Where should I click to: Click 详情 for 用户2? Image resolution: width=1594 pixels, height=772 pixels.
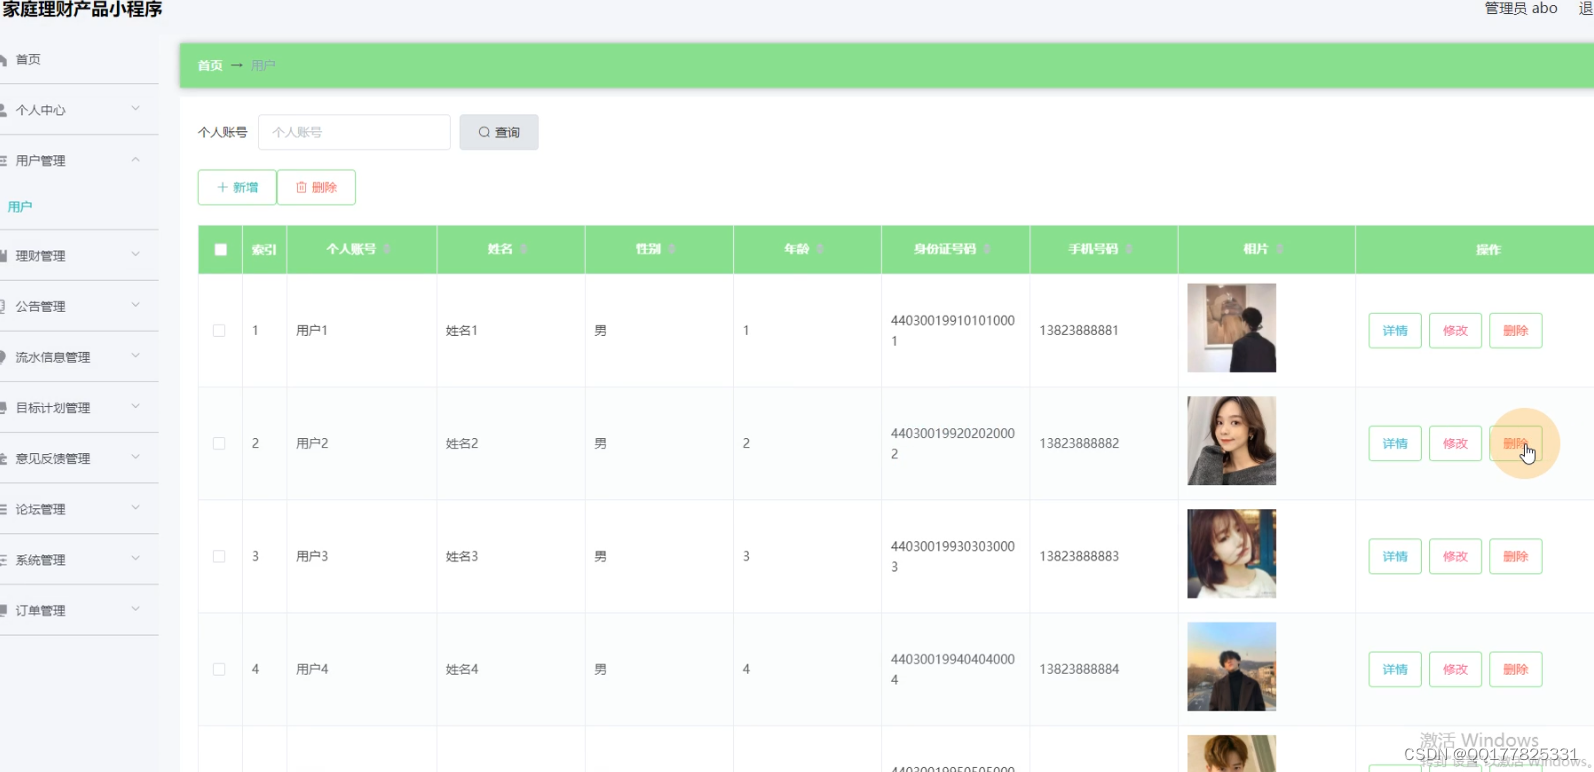tap(1395, 444)
